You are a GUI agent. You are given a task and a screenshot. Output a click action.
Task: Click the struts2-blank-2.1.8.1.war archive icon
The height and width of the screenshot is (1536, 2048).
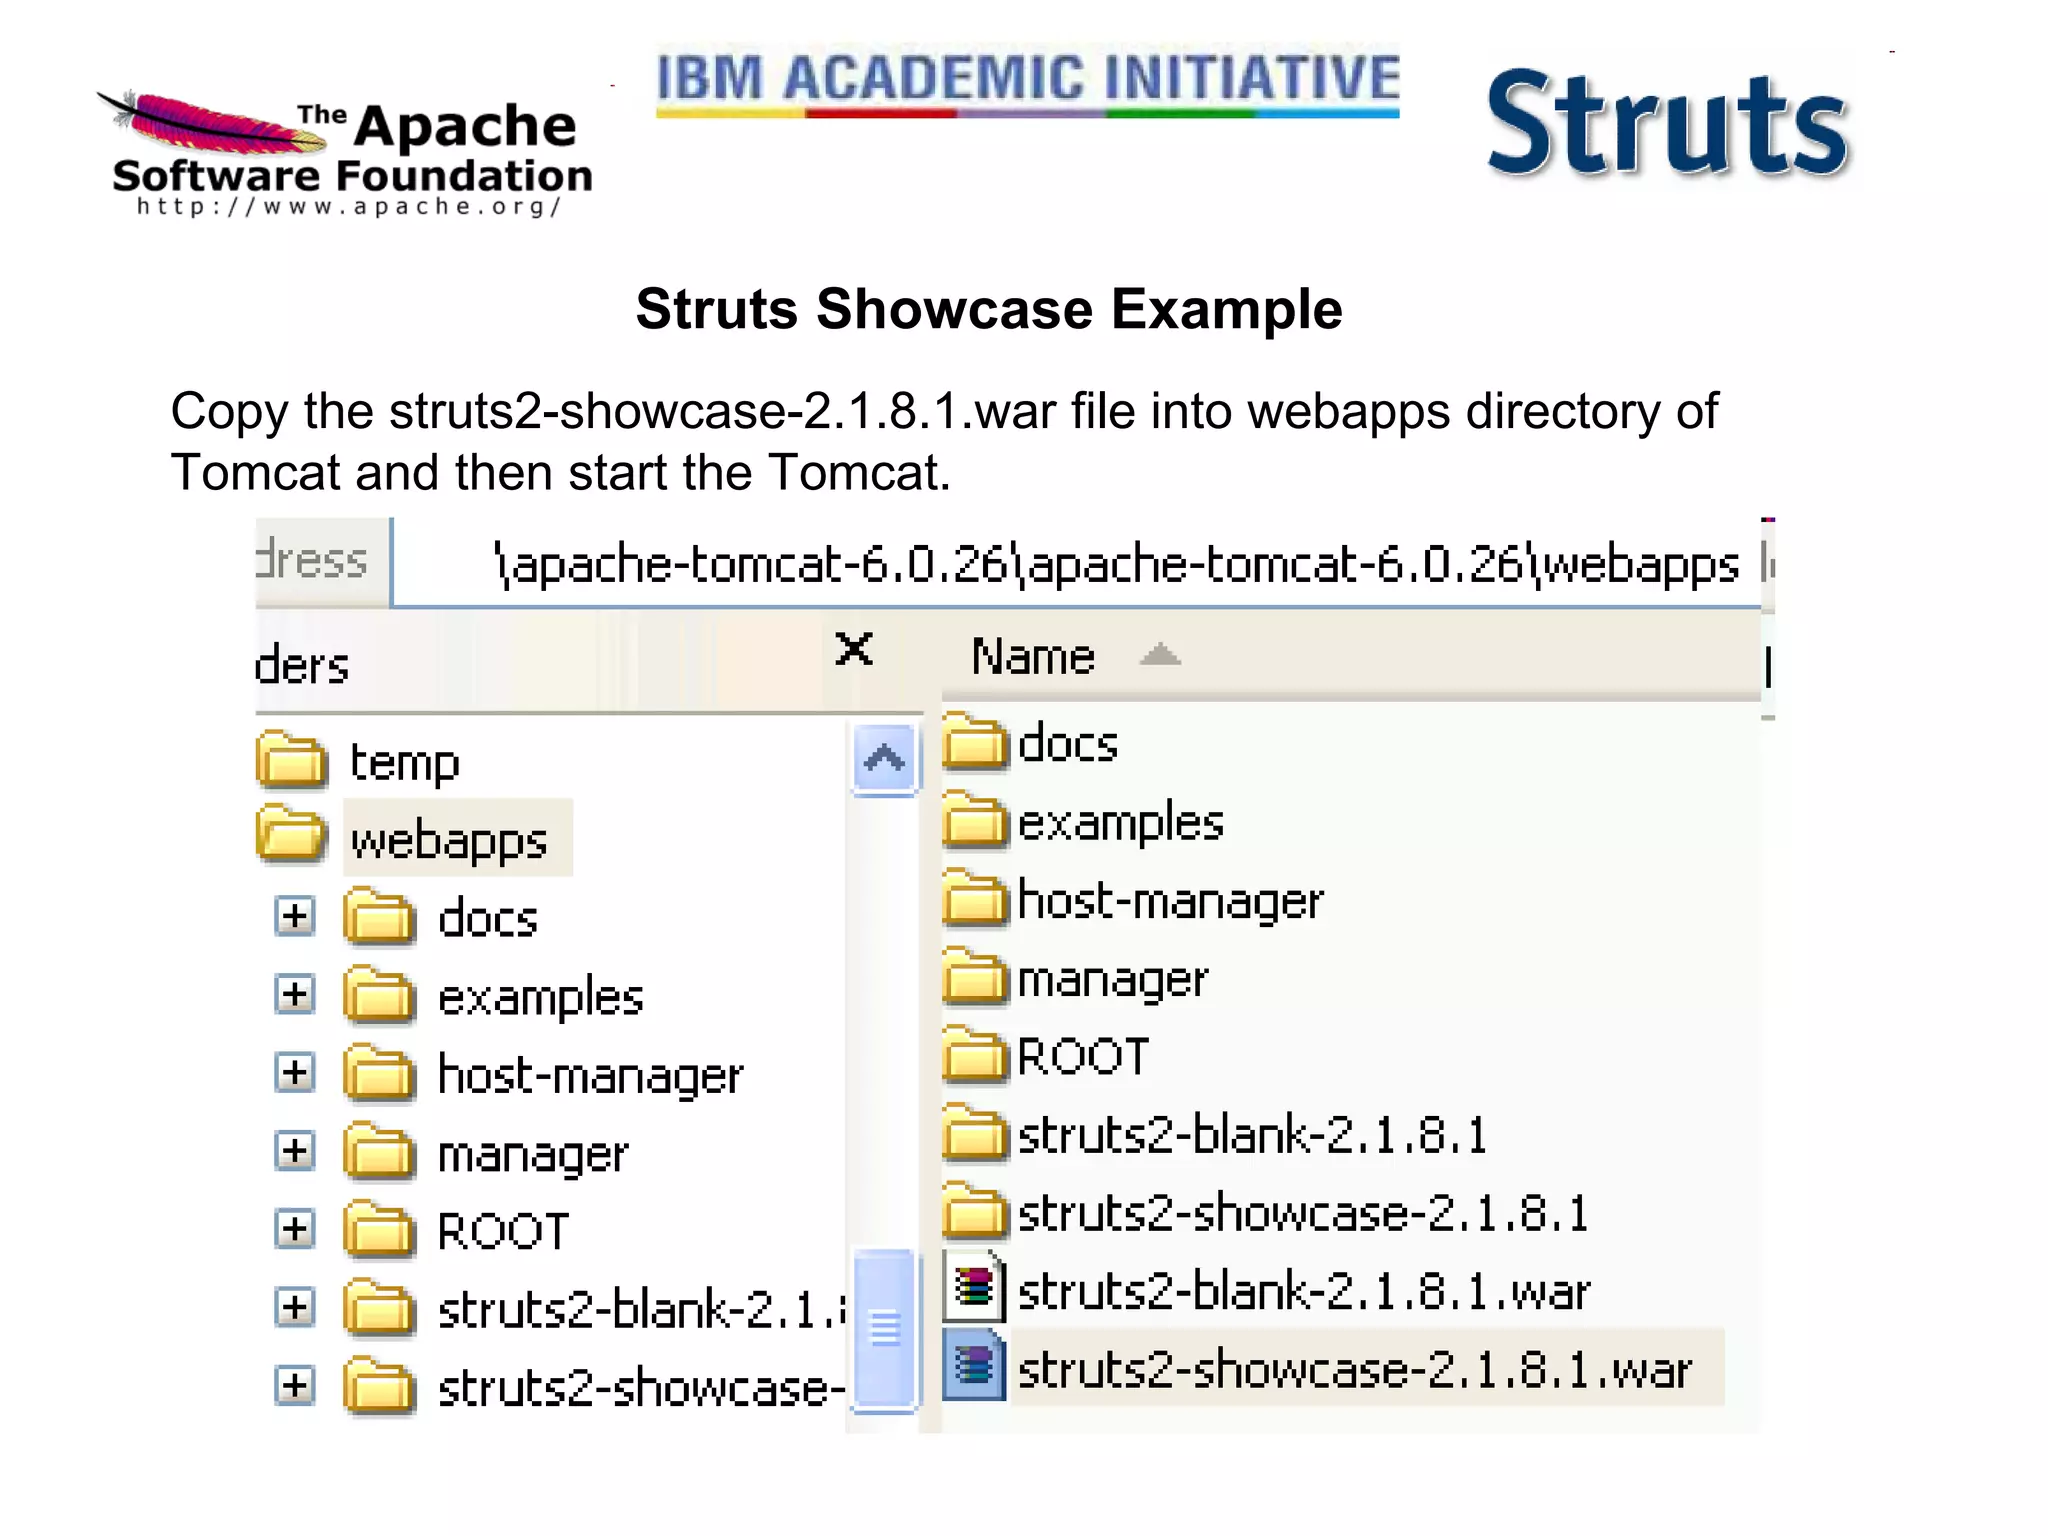click(974, 1287)
